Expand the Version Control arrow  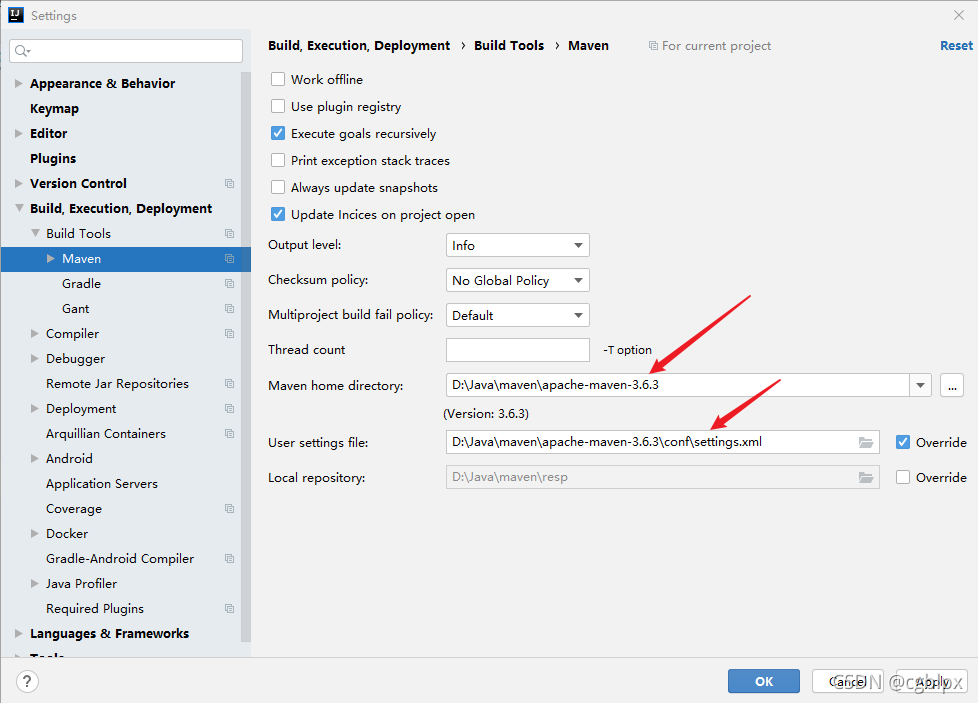point(19,183)
